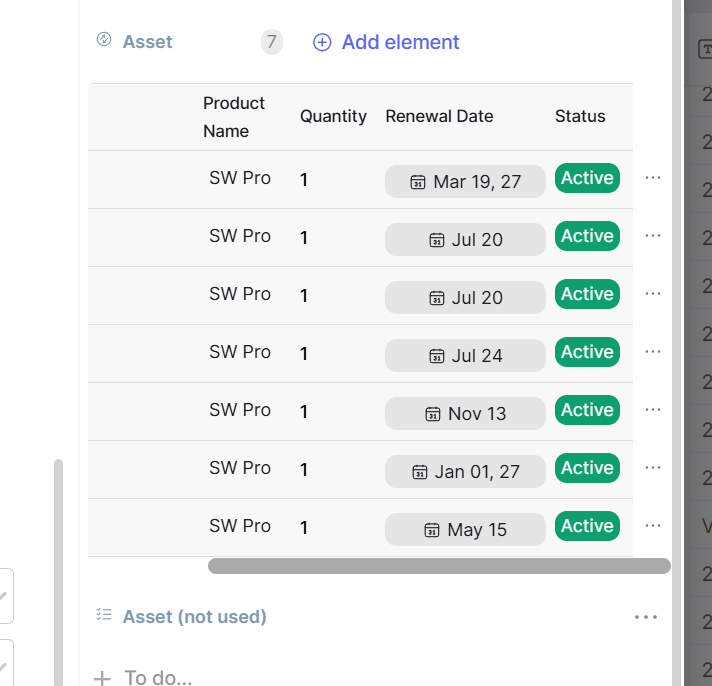This screenshot has width=712, height=686.
Task: Click the Quantity column header
Action: (333, 116)
